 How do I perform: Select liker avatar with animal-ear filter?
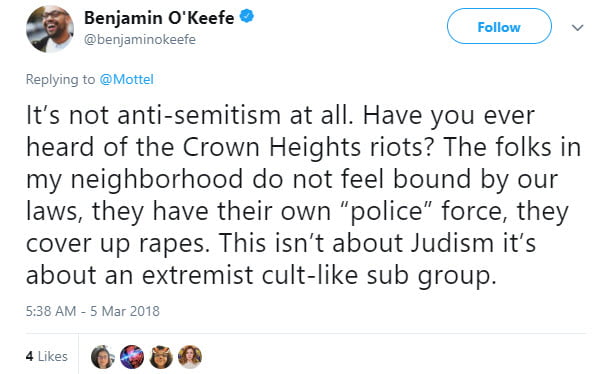point(161,357)
